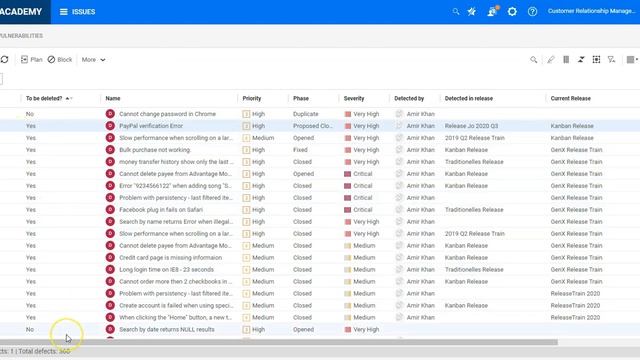
Task: Select Duplicate phase in Cannot change password row
Action: point(305,114)
